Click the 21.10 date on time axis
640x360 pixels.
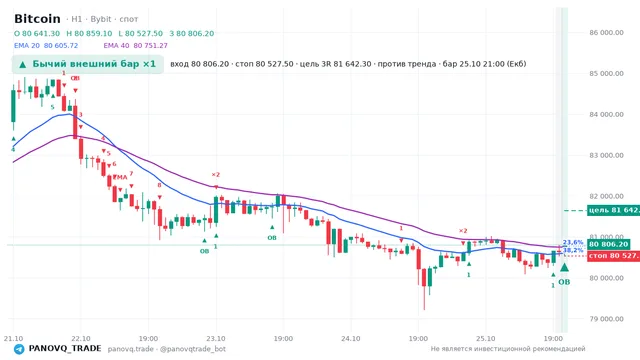coord(13,338)
